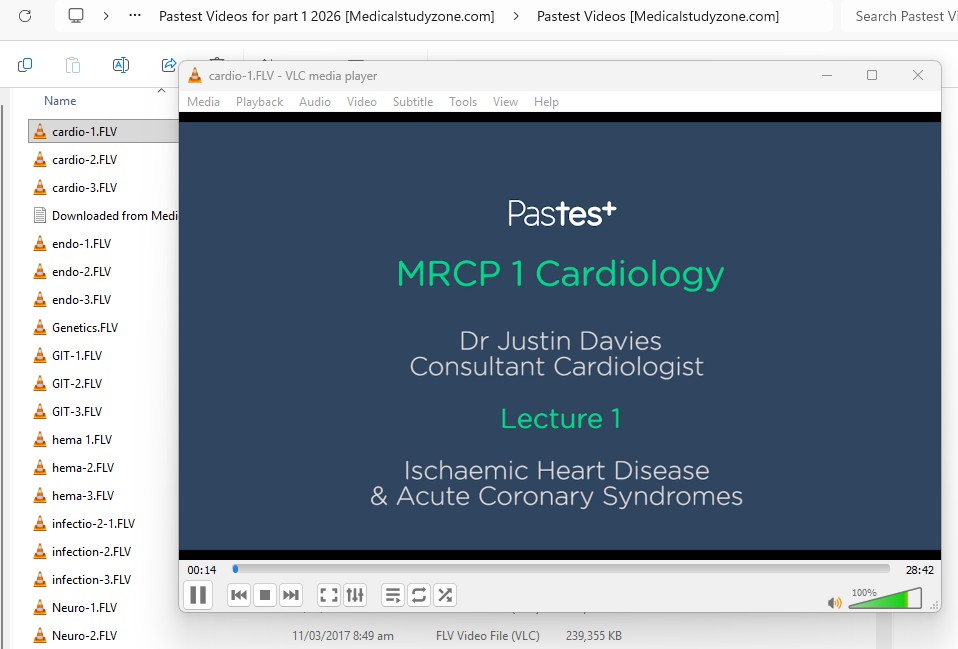Click the Copy icon in Explorer toolbar
Viewport: 958px width, 649px height.
tap(25, 65)
